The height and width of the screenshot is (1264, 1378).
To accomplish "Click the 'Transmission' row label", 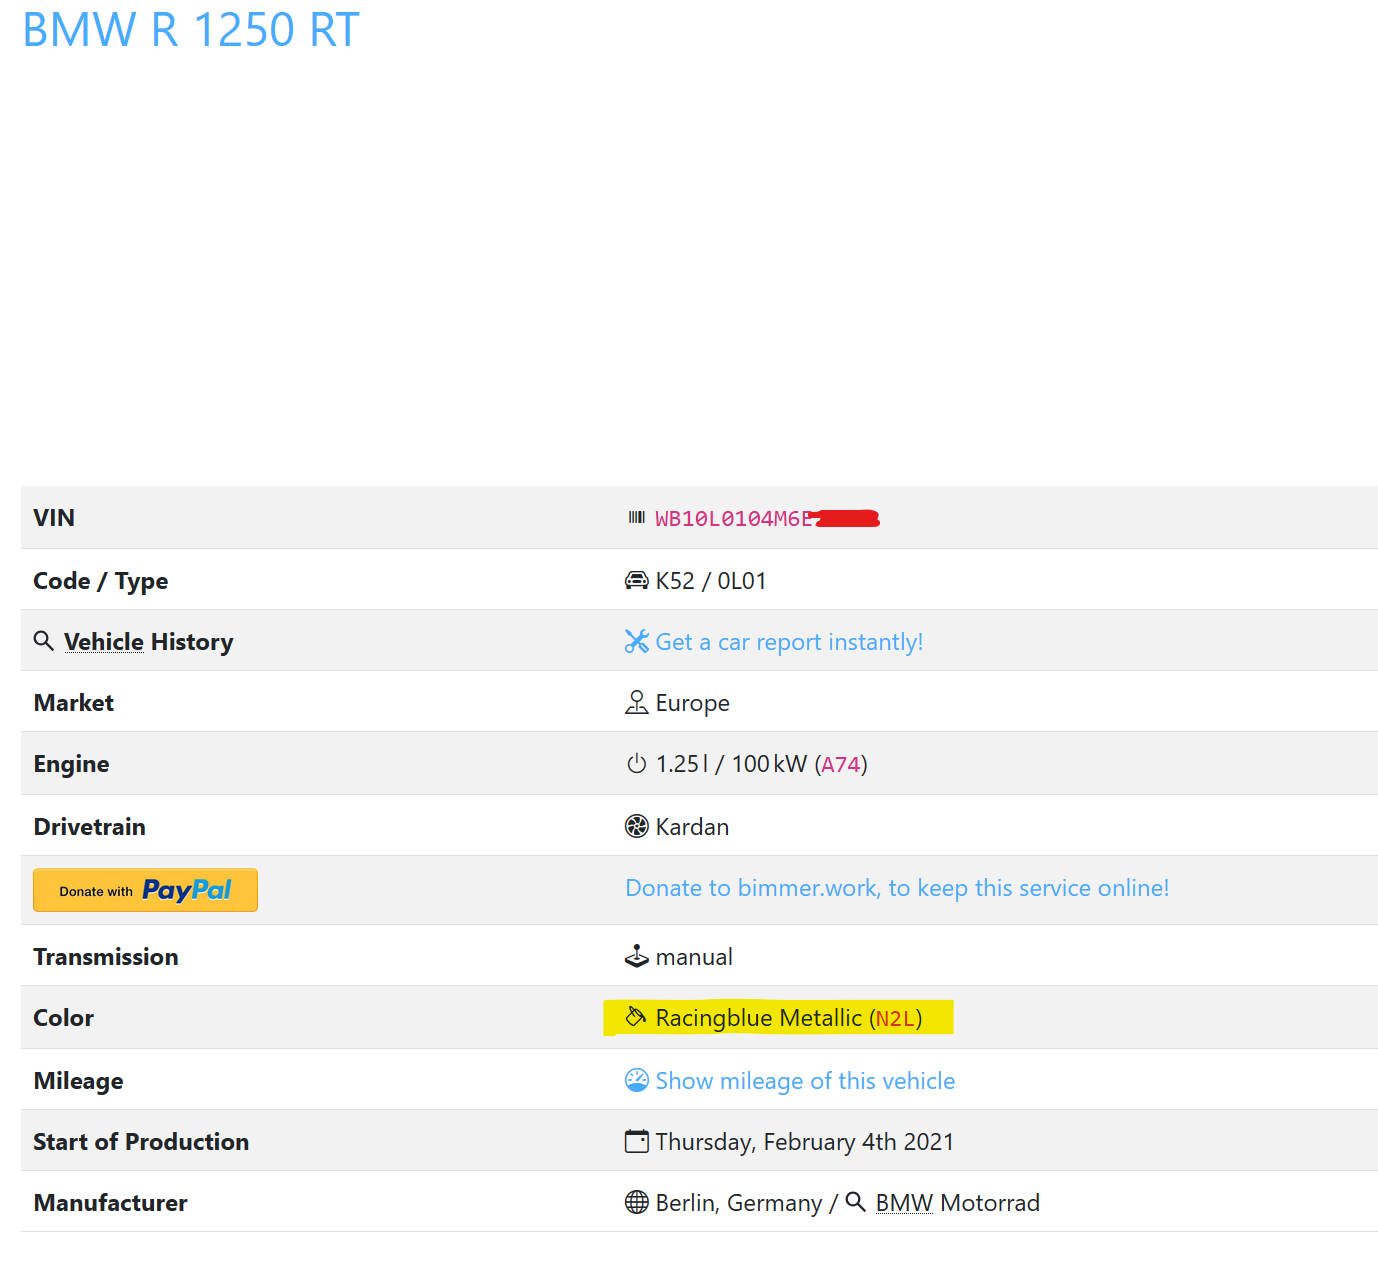I will (x=106, y=957).
